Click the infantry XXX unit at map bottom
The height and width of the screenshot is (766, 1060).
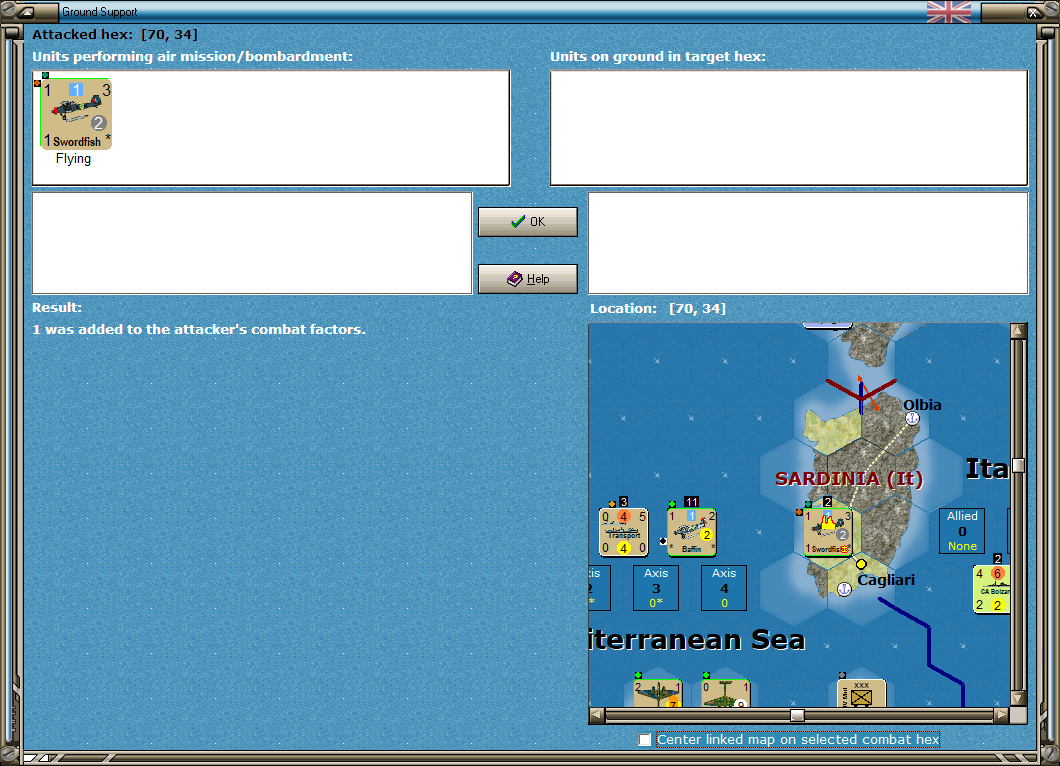click(x=861, y=694)
